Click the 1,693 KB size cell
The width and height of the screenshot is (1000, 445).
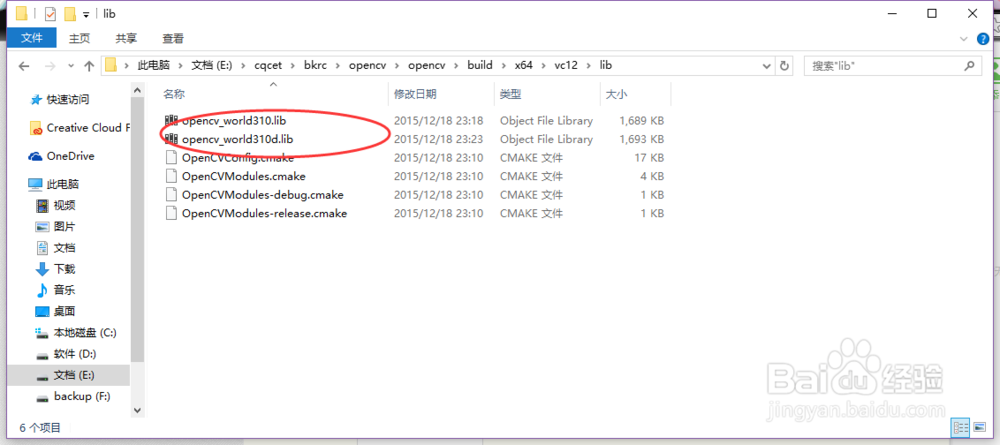pyautogui.click(x=642, y=139)
